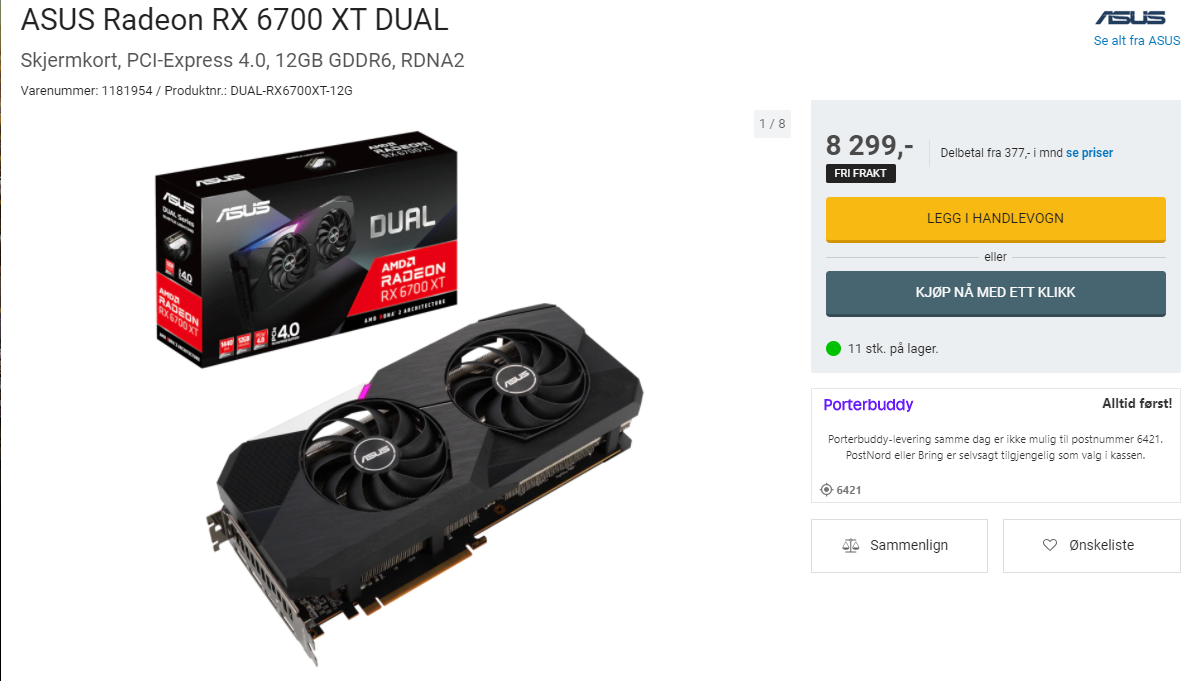Click the green stock status dot
Viewport: 1199px width, 681px height.
tap(833, 349)
